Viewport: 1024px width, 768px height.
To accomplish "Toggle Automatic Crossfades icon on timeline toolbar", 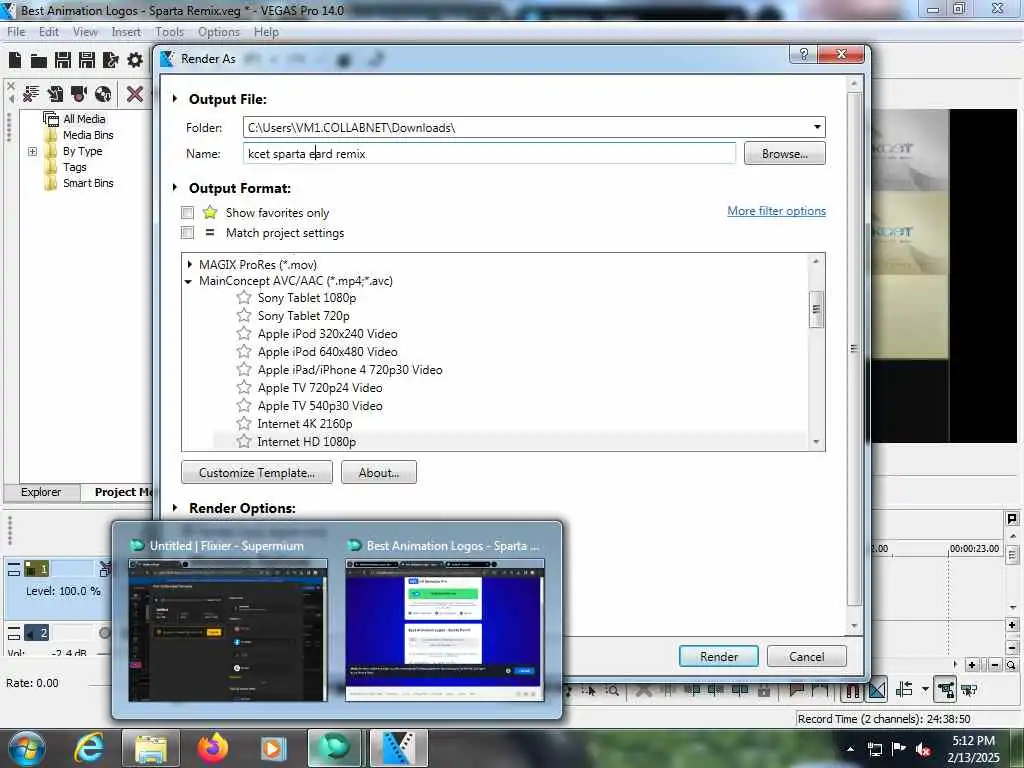I will [877, 689].
